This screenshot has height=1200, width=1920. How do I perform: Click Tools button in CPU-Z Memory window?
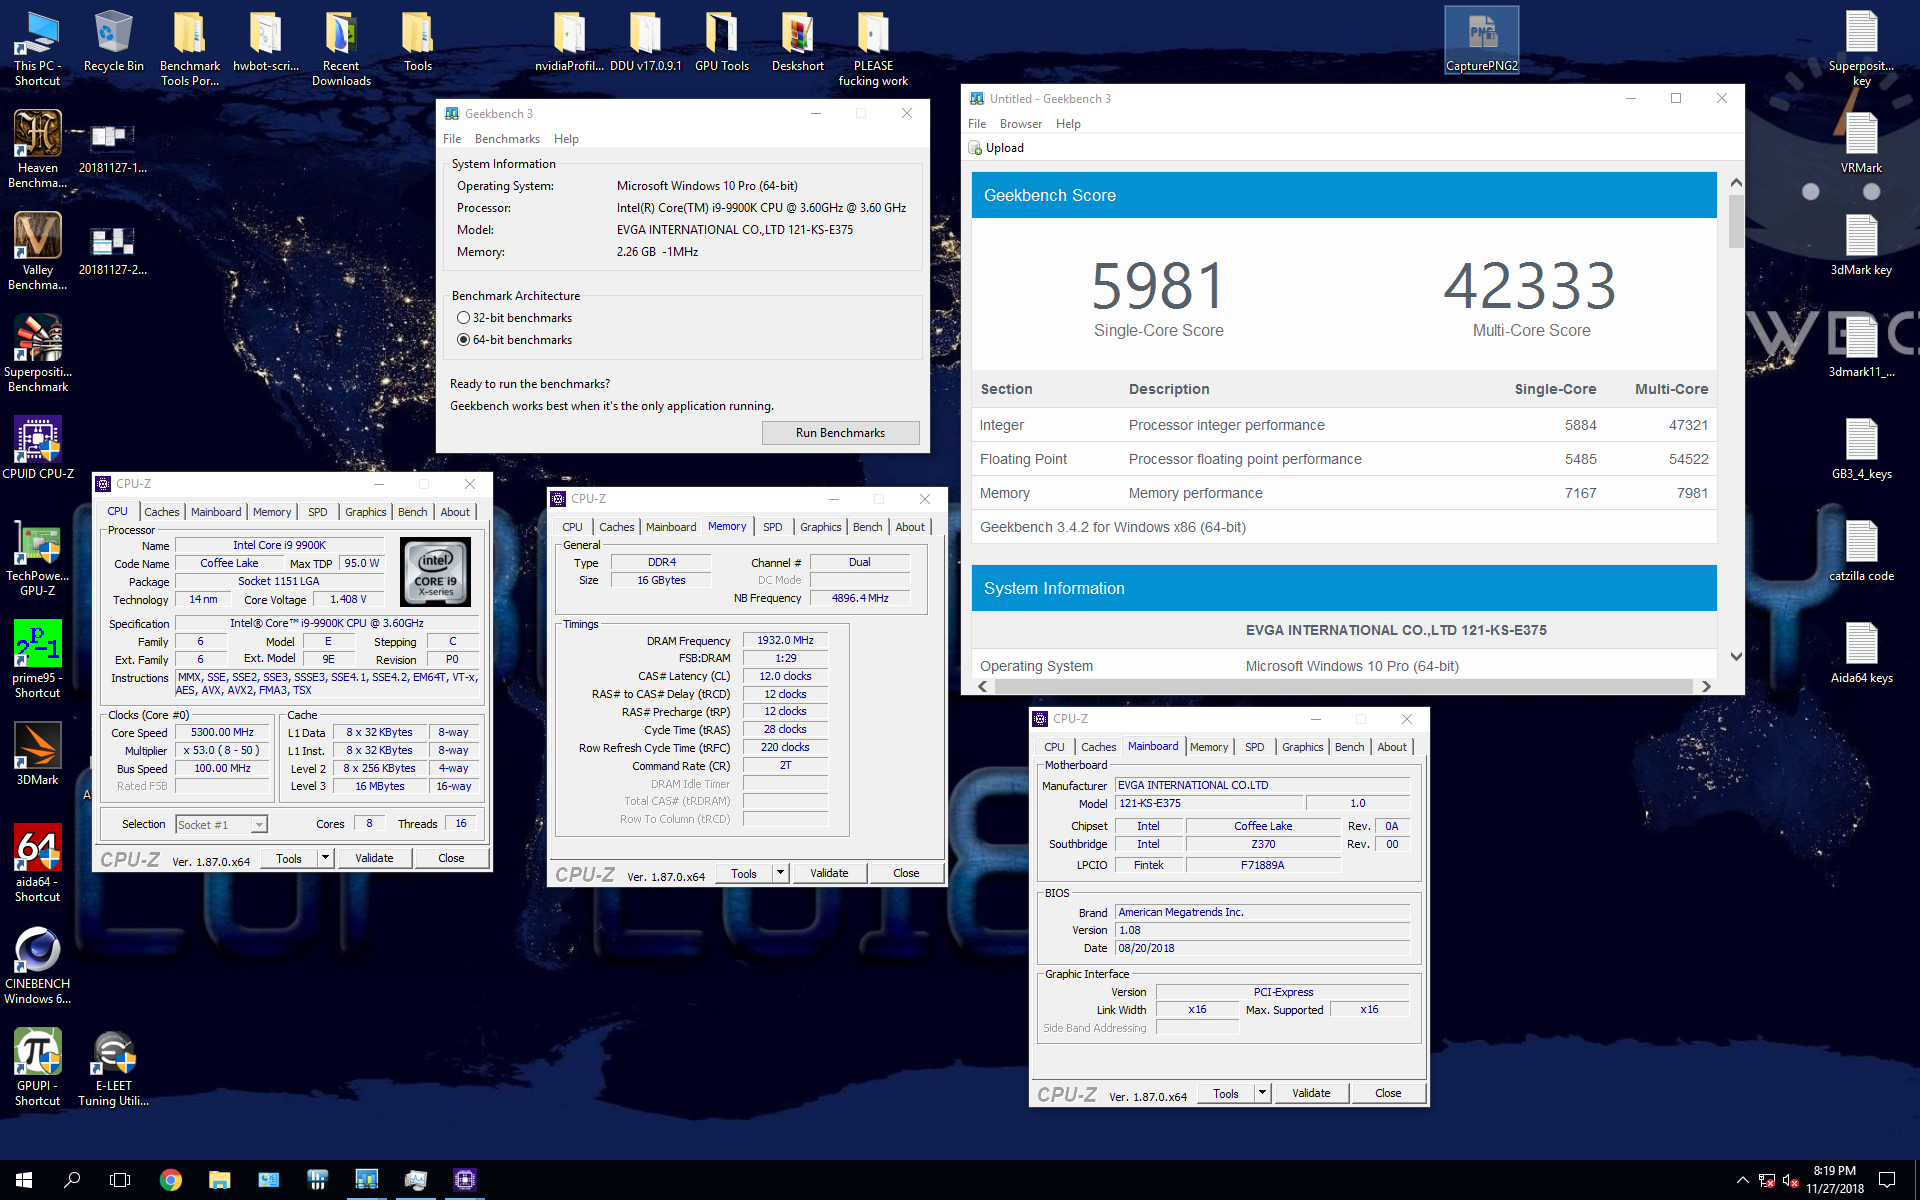pyautogui.click(x=744, y=873)
